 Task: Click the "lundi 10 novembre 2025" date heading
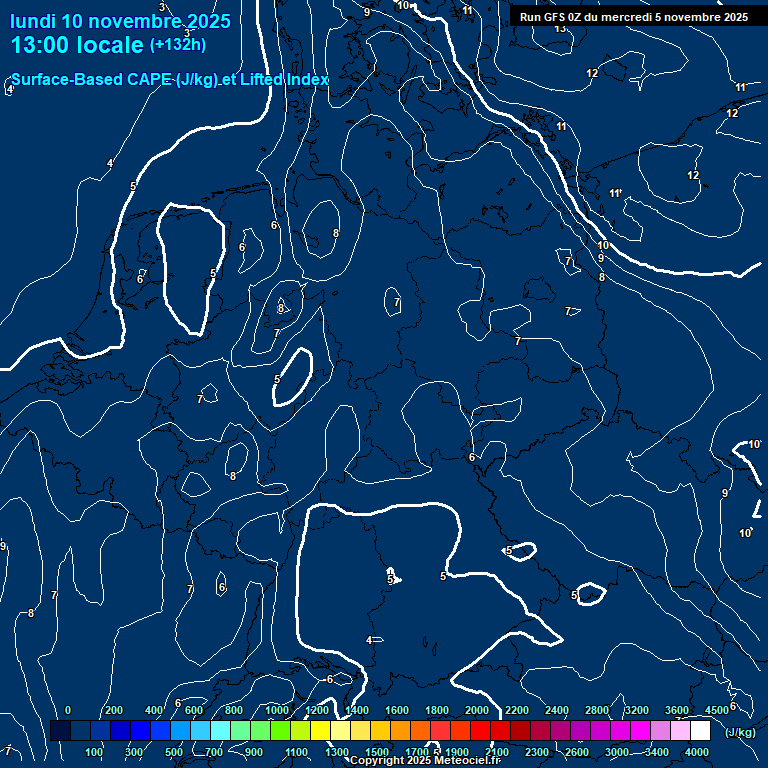120,21
